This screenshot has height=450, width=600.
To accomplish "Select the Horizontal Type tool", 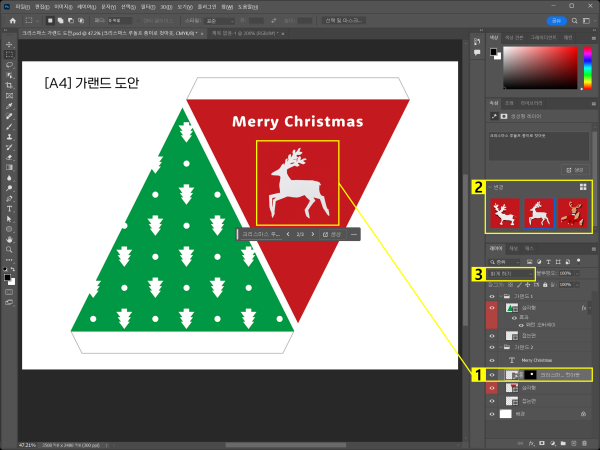I will pyautogui.click(x=9, y=209).
